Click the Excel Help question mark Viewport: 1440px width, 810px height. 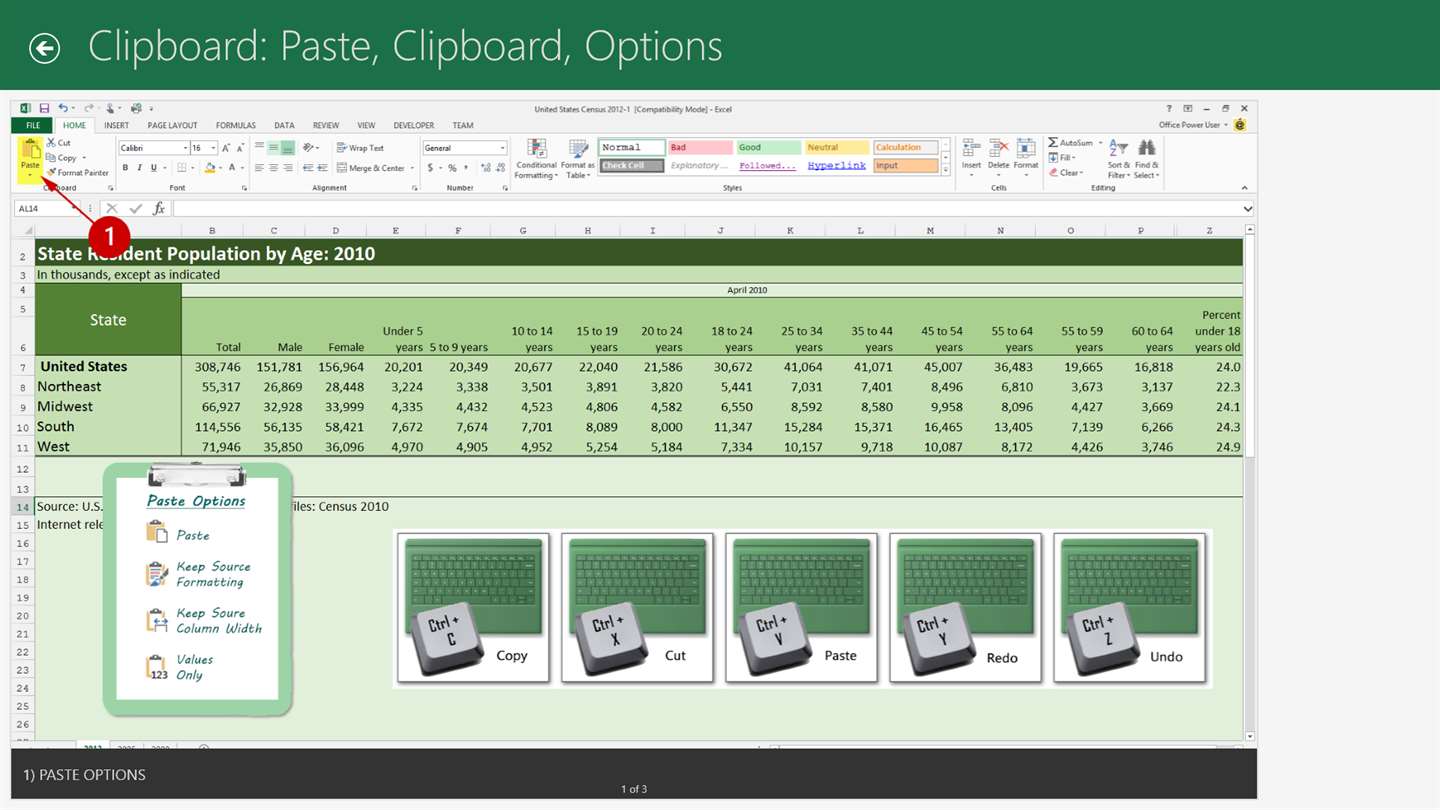pos(1169,108)
